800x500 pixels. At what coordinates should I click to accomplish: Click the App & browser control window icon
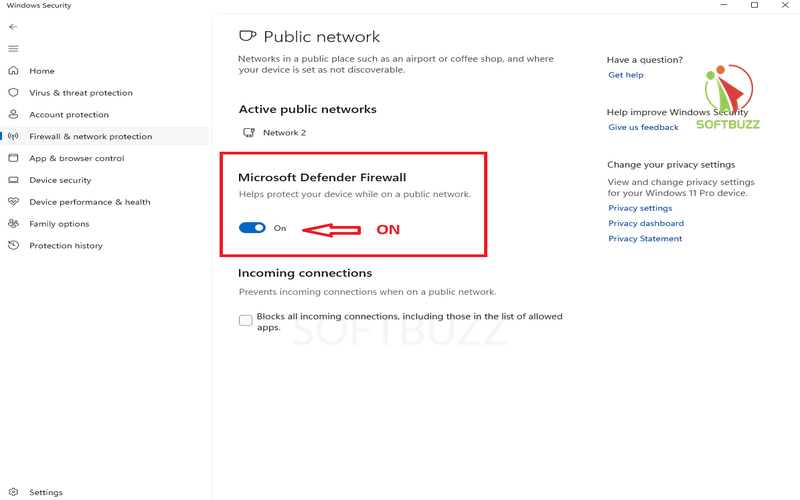(x=13, y=158)
